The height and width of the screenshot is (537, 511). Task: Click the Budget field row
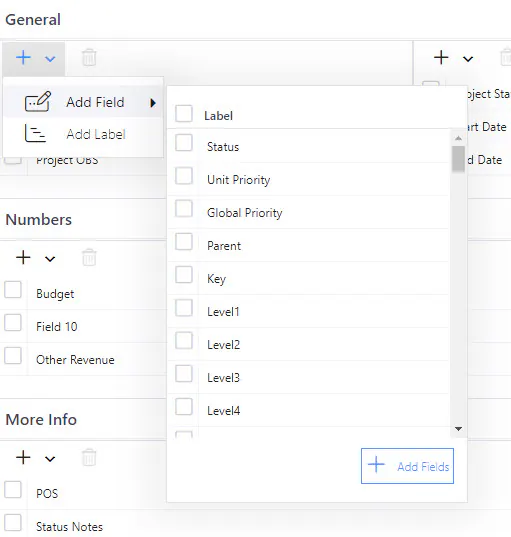point(83,294)
